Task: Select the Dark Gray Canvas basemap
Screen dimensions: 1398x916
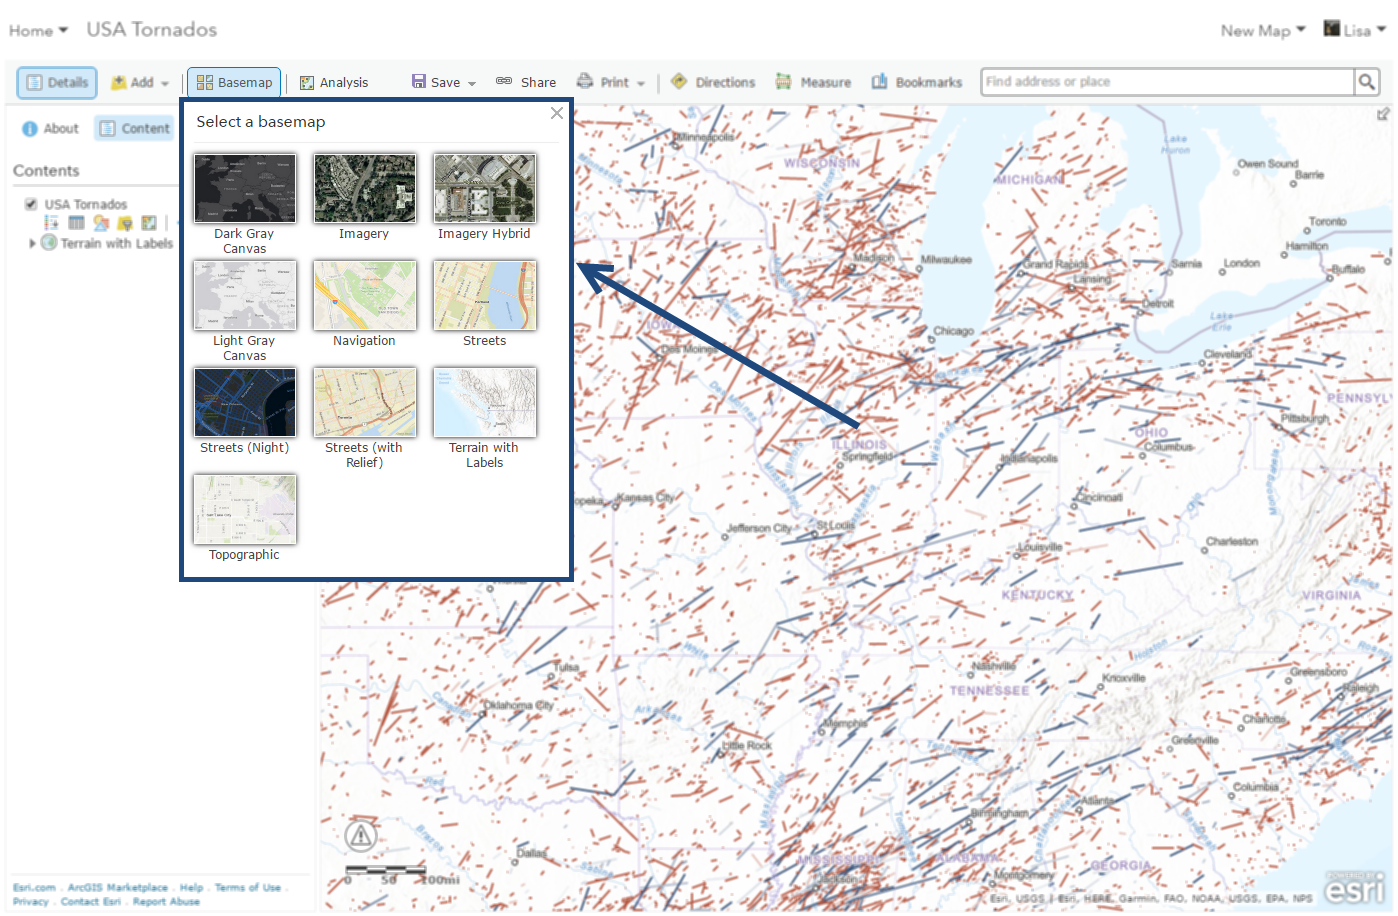Action: pyautogui.click(x=245, y=188)
